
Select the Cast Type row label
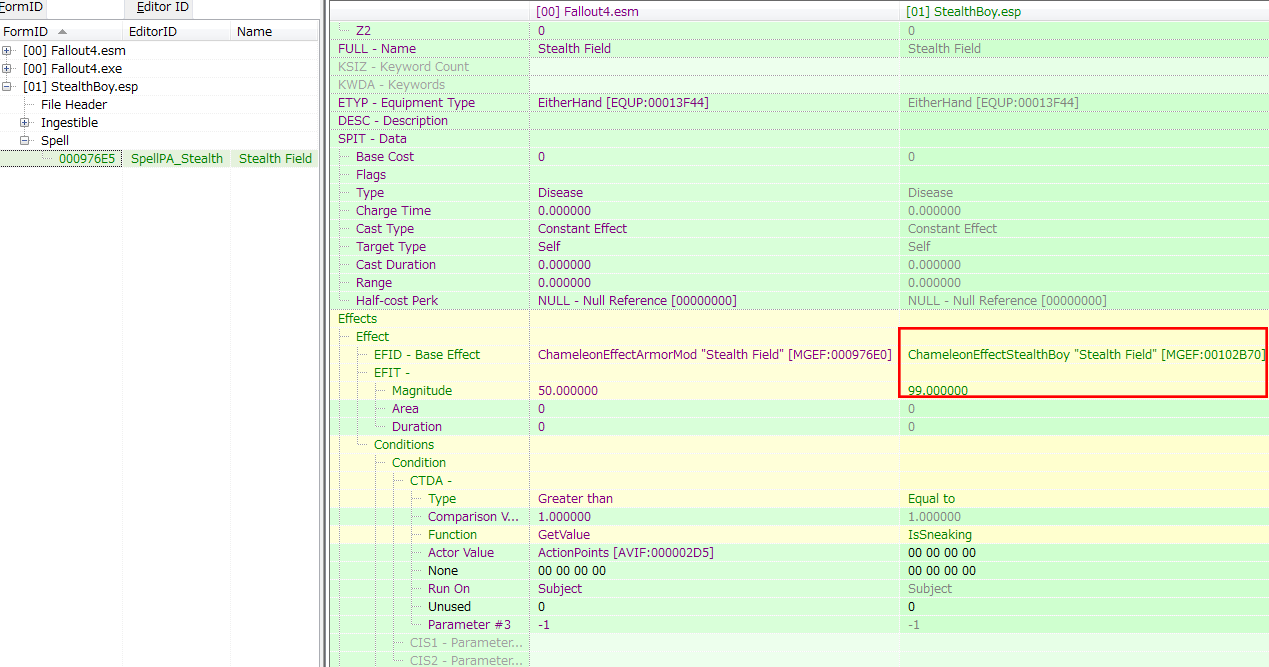386,228
